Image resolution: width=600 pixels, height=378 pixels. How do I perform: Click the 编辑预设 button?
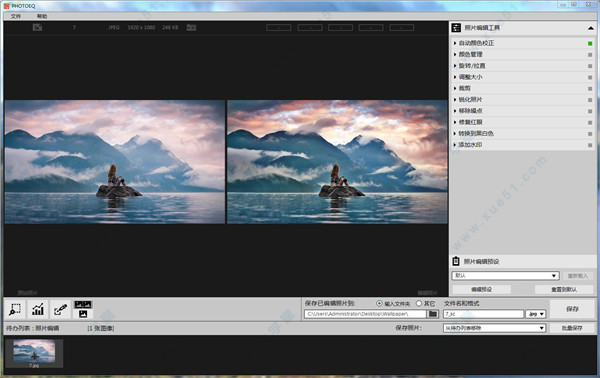(x=481, y=289)
